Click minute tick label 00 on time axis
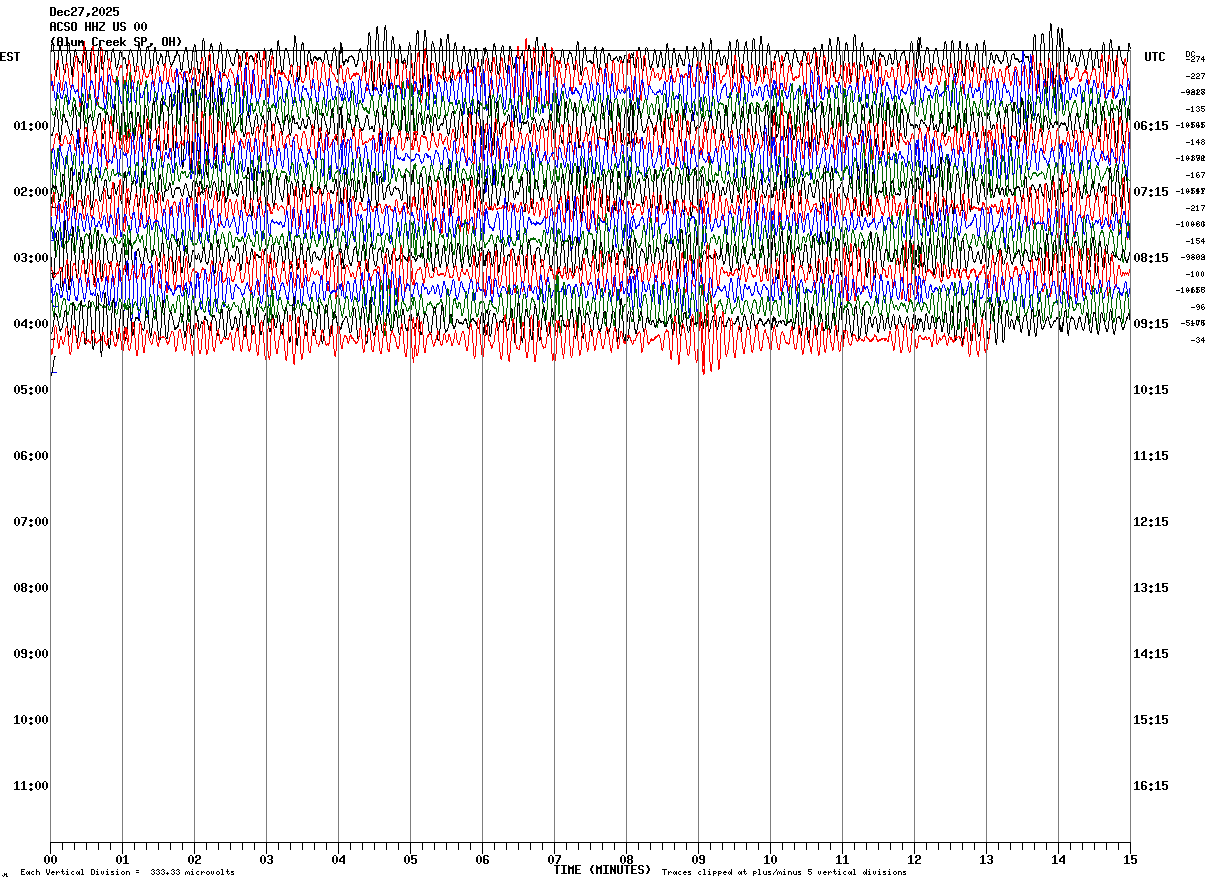 50,859
